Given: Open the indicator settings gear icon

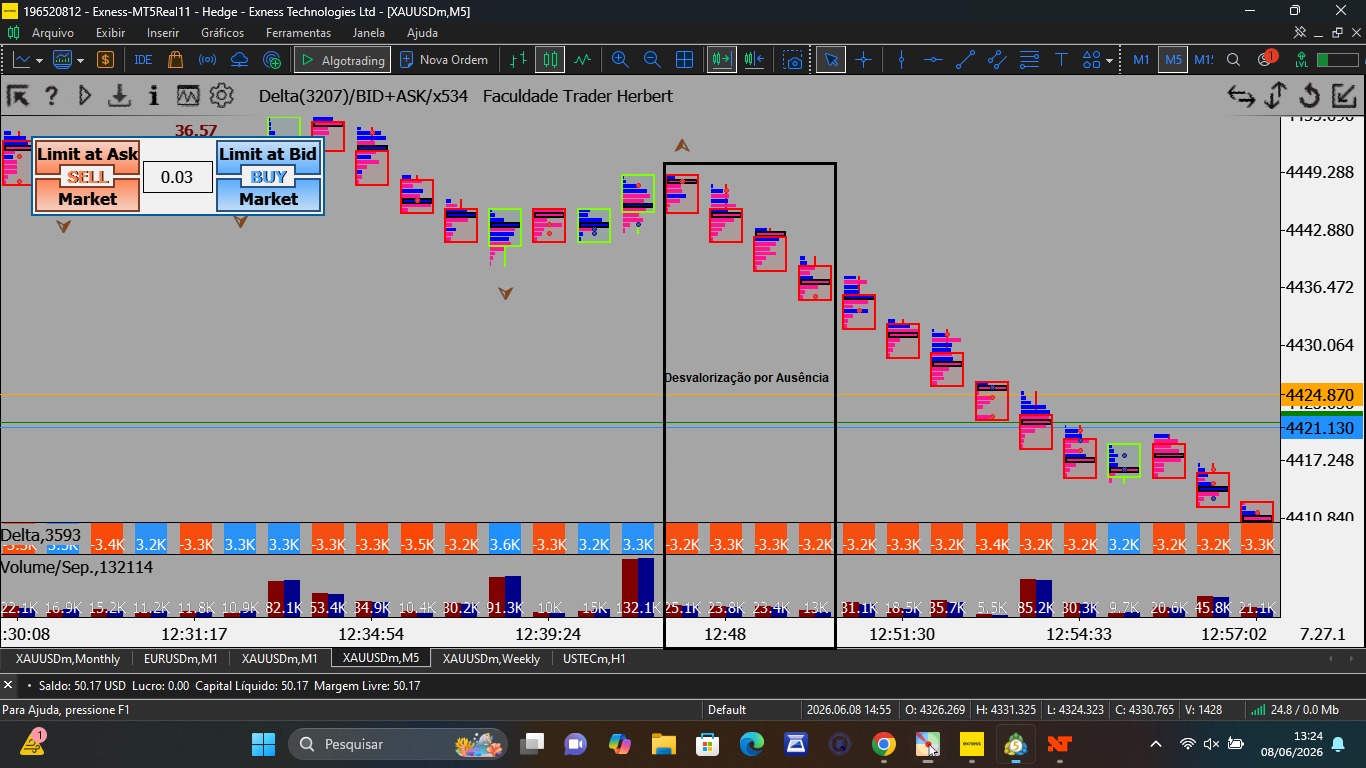Looking at the screenshot, I should coord(222,96).
